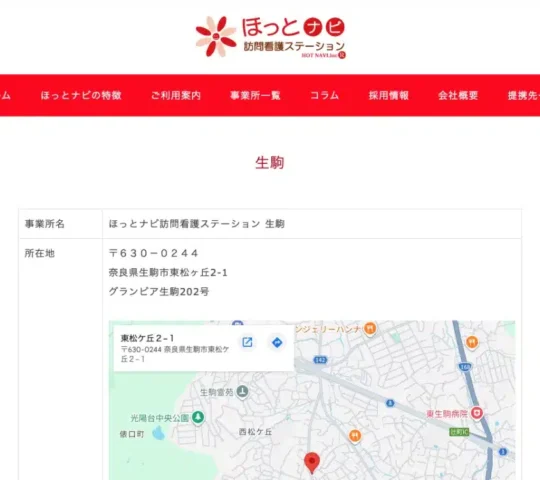Click グランピア生駒202号 text

(159, 292)
